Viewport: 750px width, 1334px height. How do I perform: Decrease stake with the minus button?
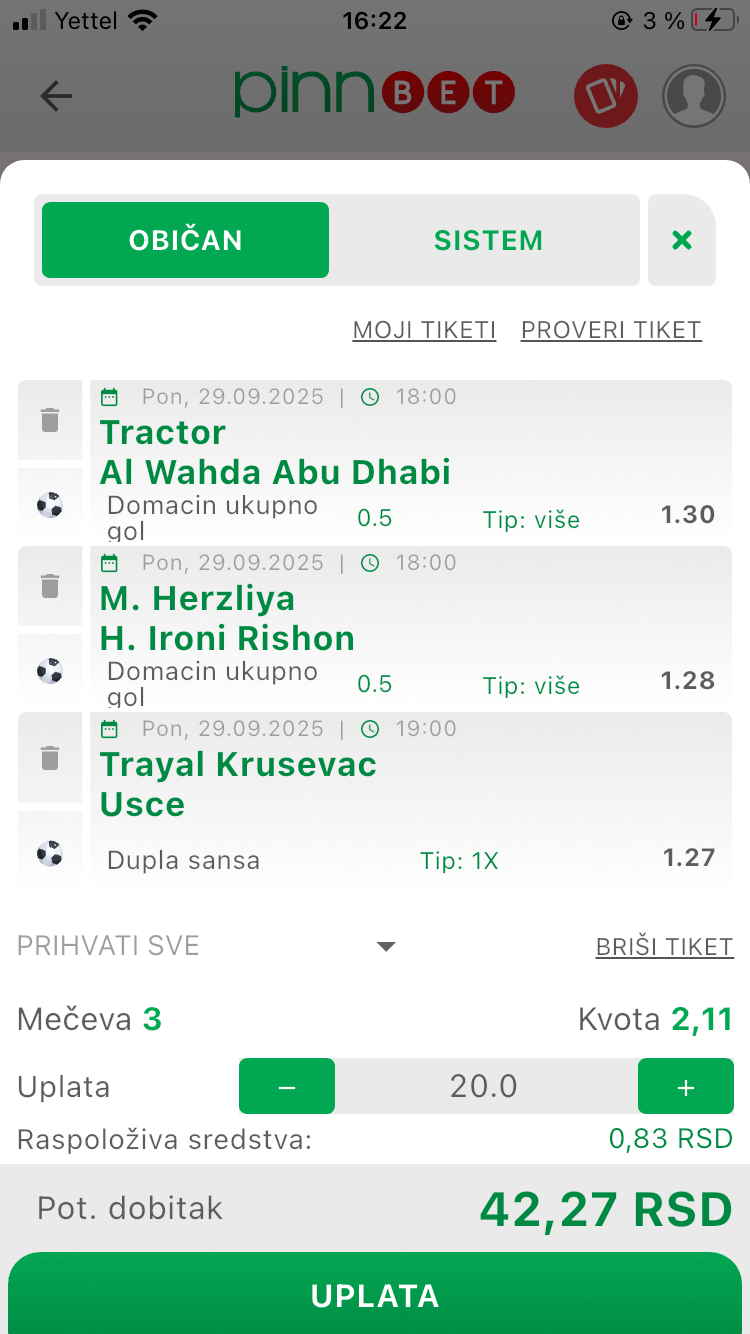(x=287, y=1086)
